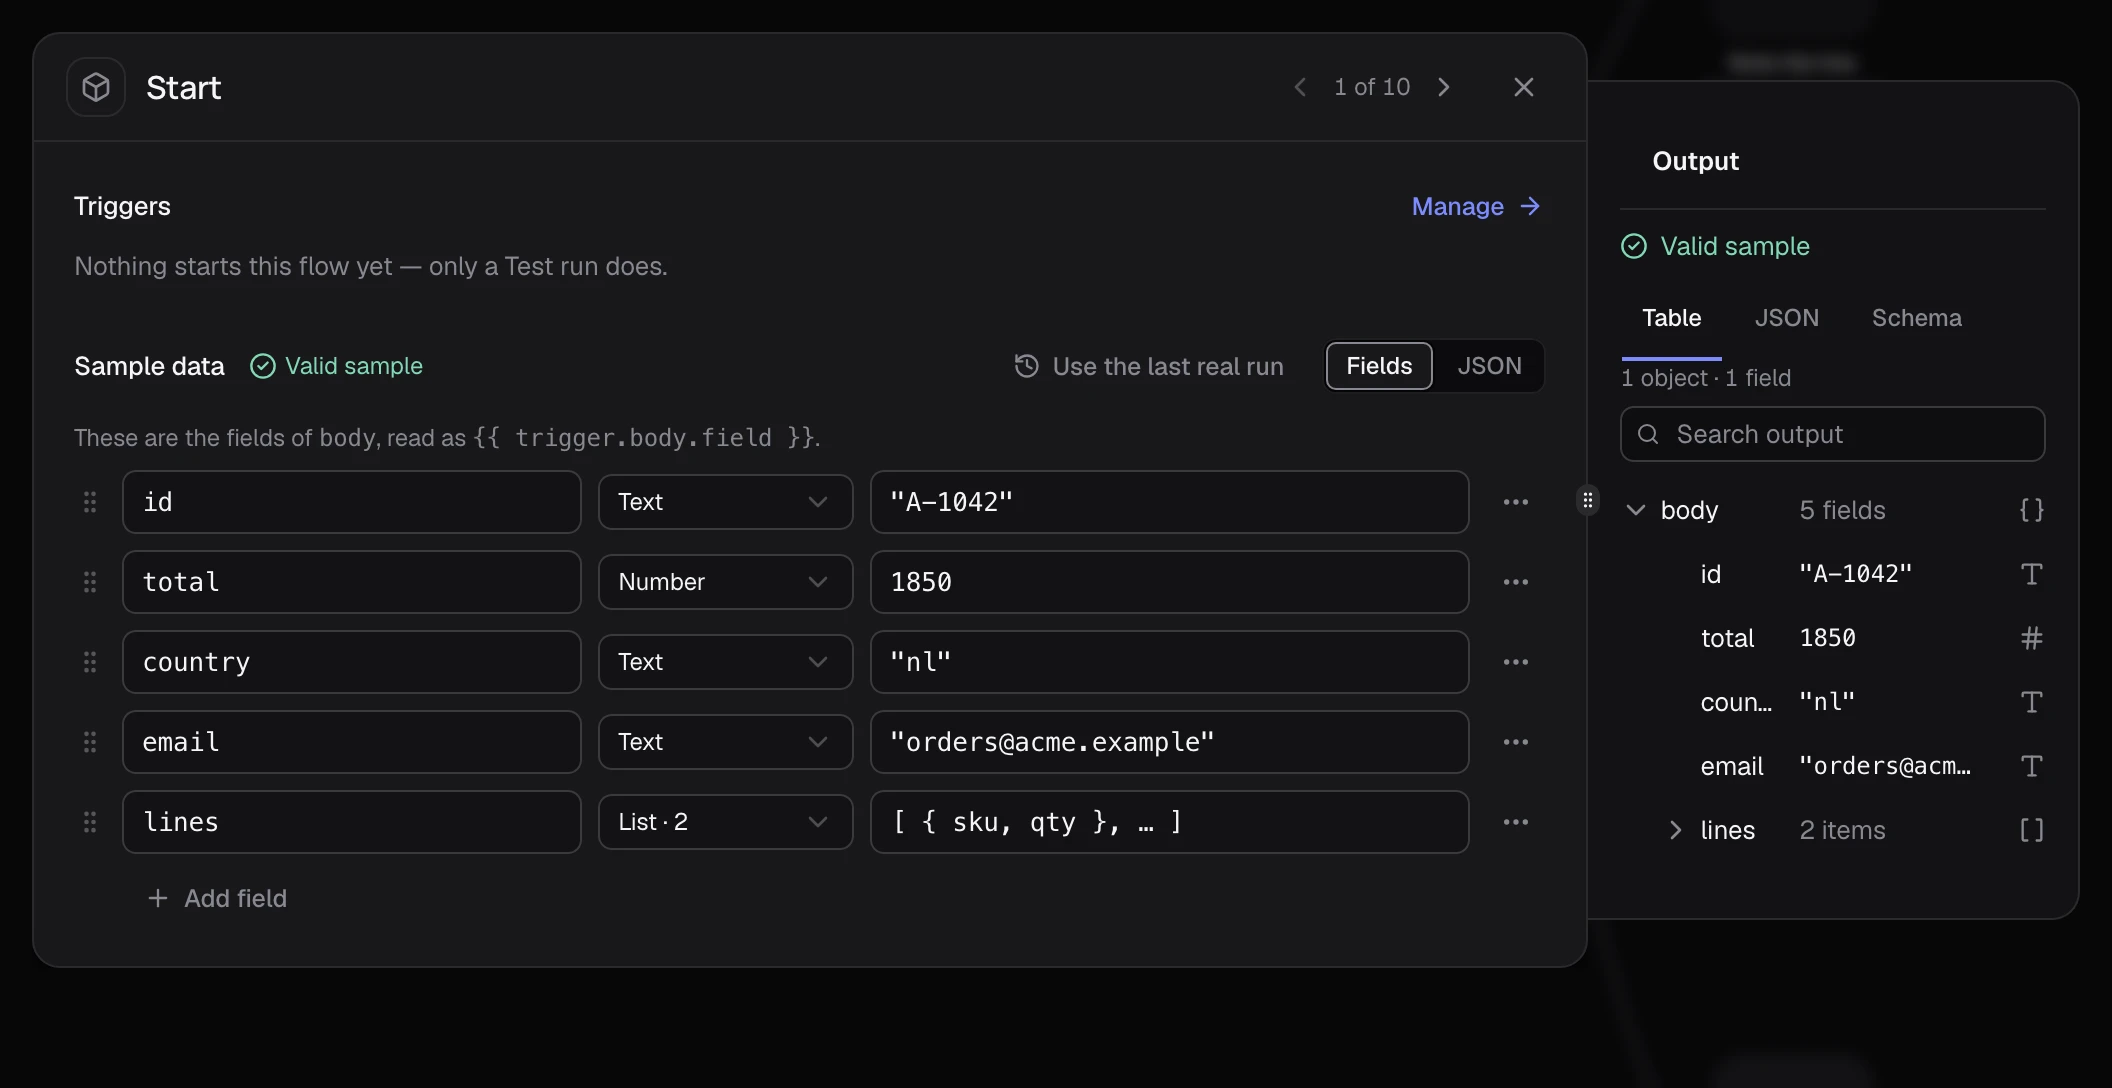Viewport: 2112px width, 1088px height.
Task: Open the type dropdown for email field
Action: (x=725, y=742)
